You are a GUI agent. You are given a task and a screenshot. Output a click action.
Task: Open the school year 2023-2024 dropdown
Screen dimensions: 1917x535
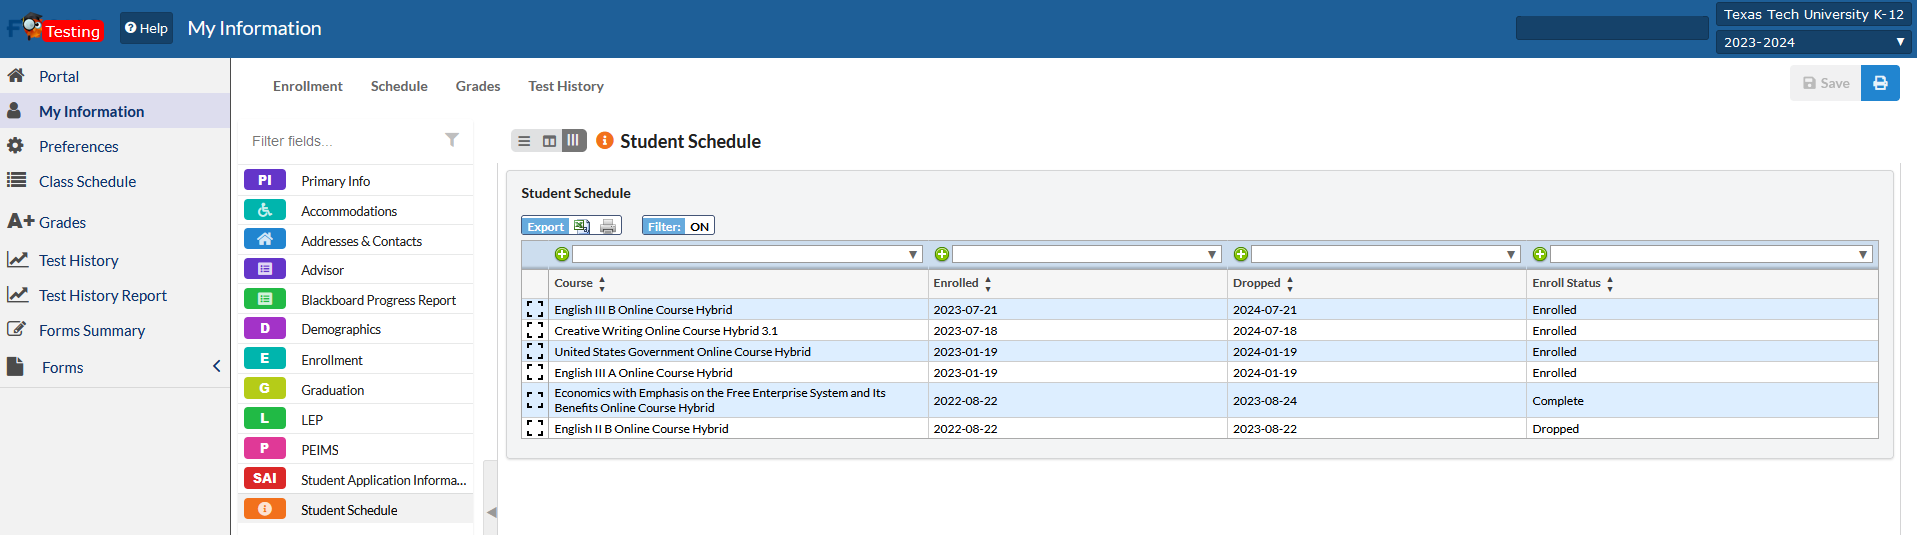click(x=1814, y=42)
